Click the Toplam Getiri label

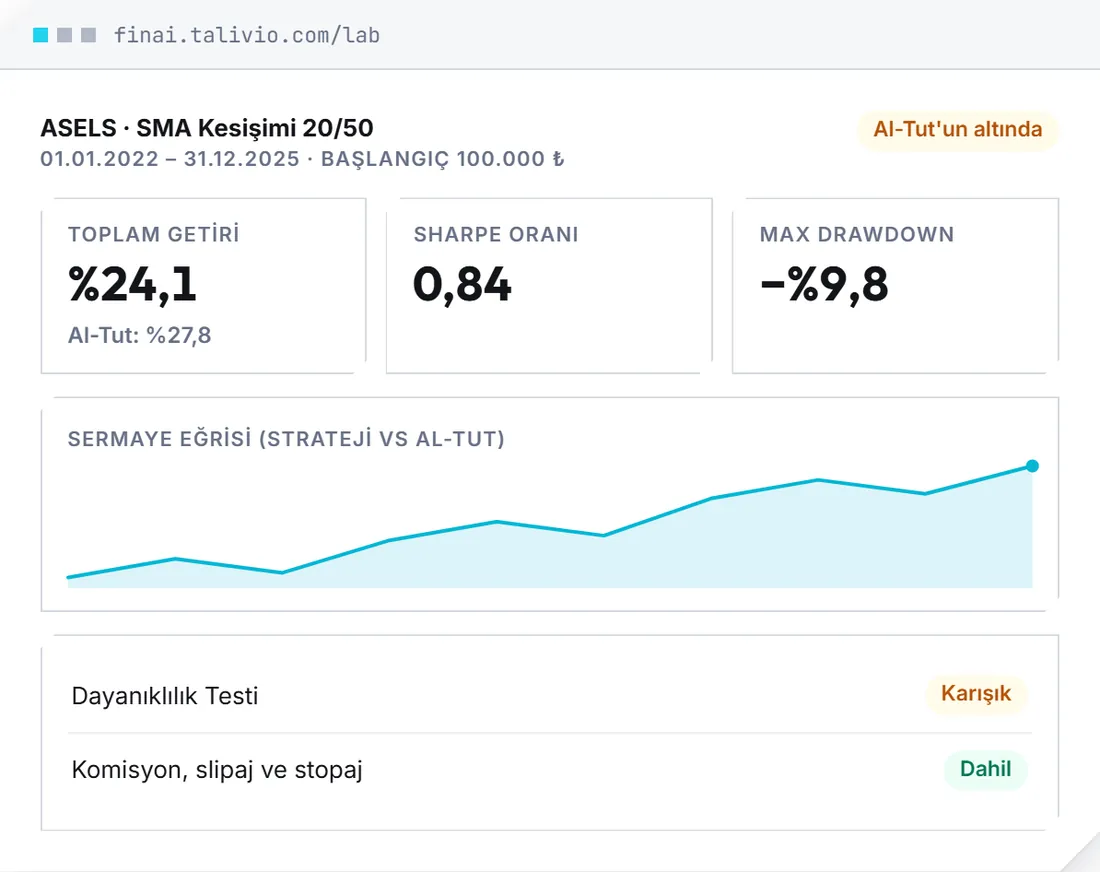click(154, 234)
